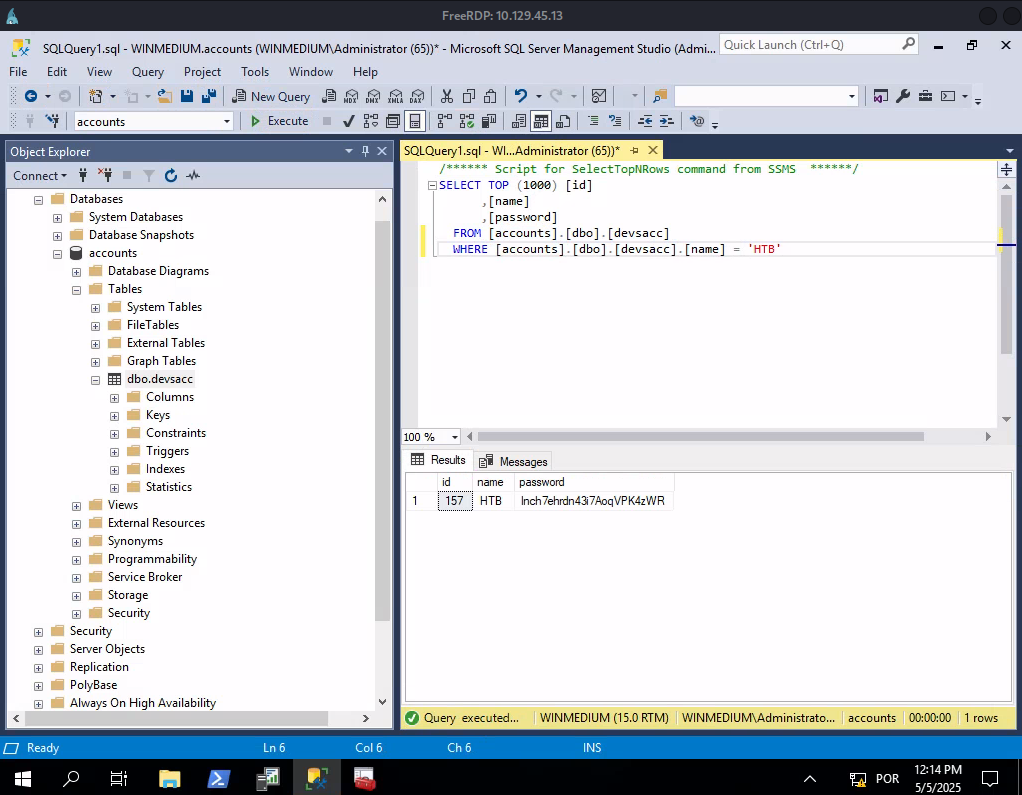Screen dimensions: 1022x795
Task: Click the Object Explorer vertical scrollbar
Action: [x=383, y=420]
